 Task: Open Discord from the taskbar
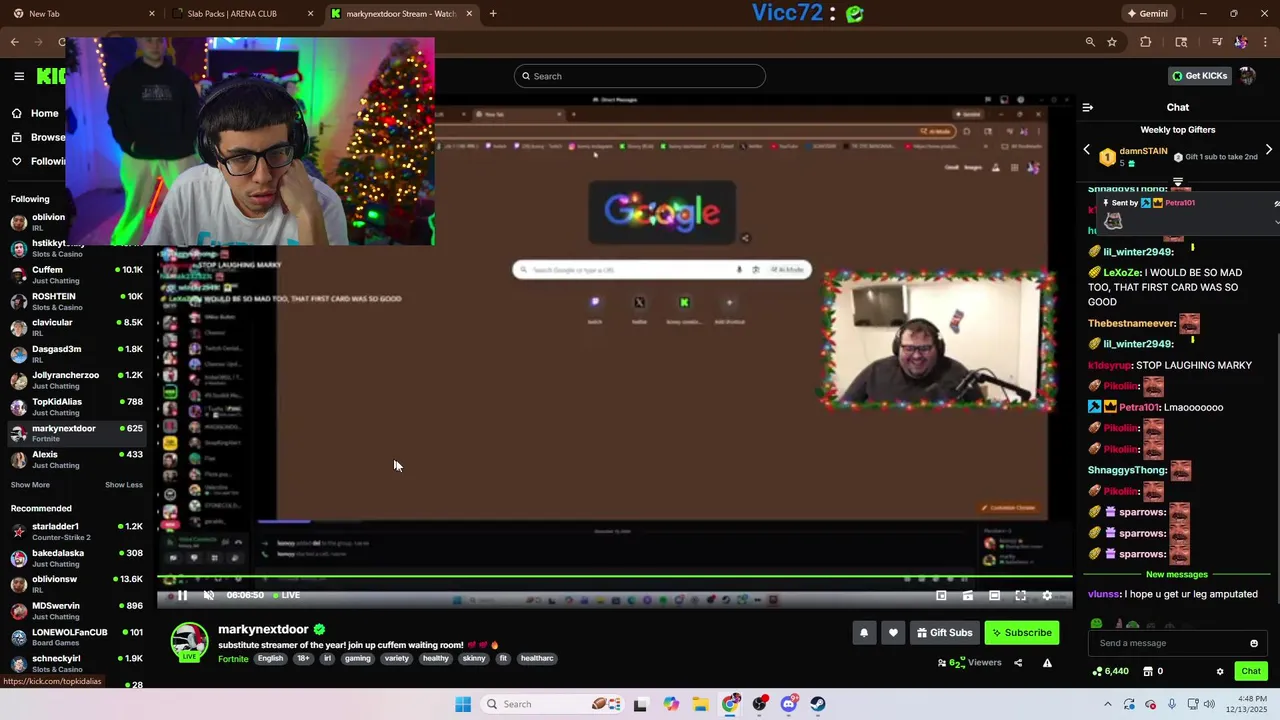(x=789, y=704)
